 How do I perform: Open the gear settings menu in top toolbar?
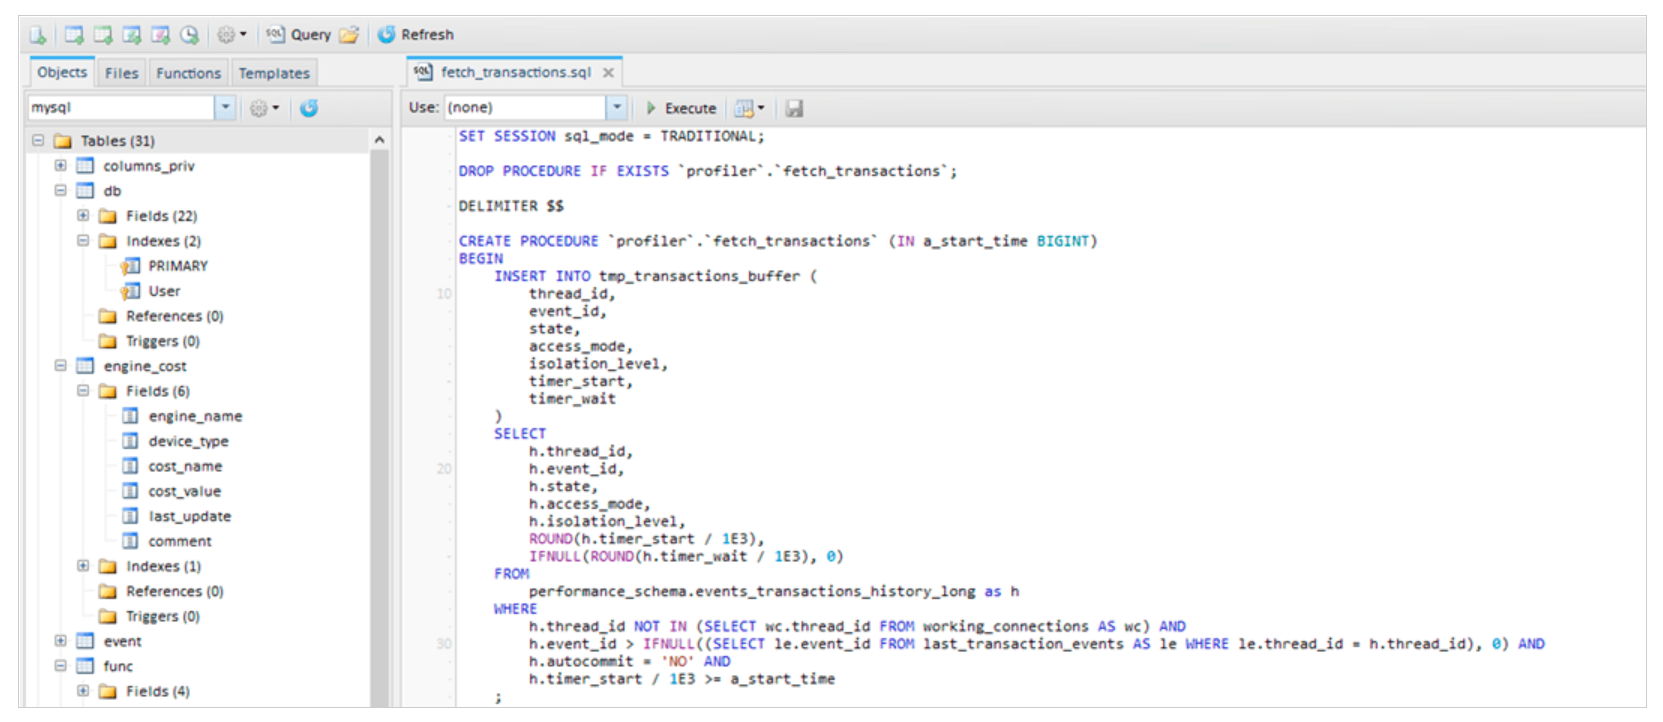tap(232, 35)
